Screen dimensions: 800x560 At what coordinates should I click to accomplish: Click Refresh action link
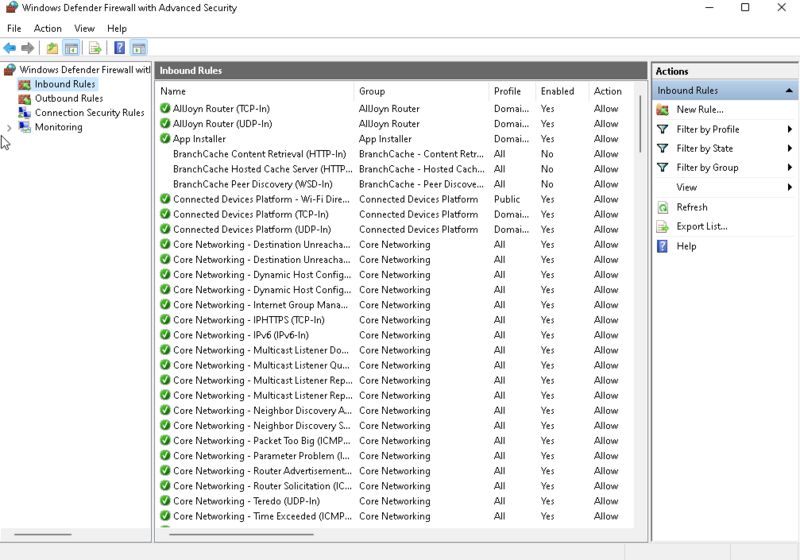click(692, 207)
